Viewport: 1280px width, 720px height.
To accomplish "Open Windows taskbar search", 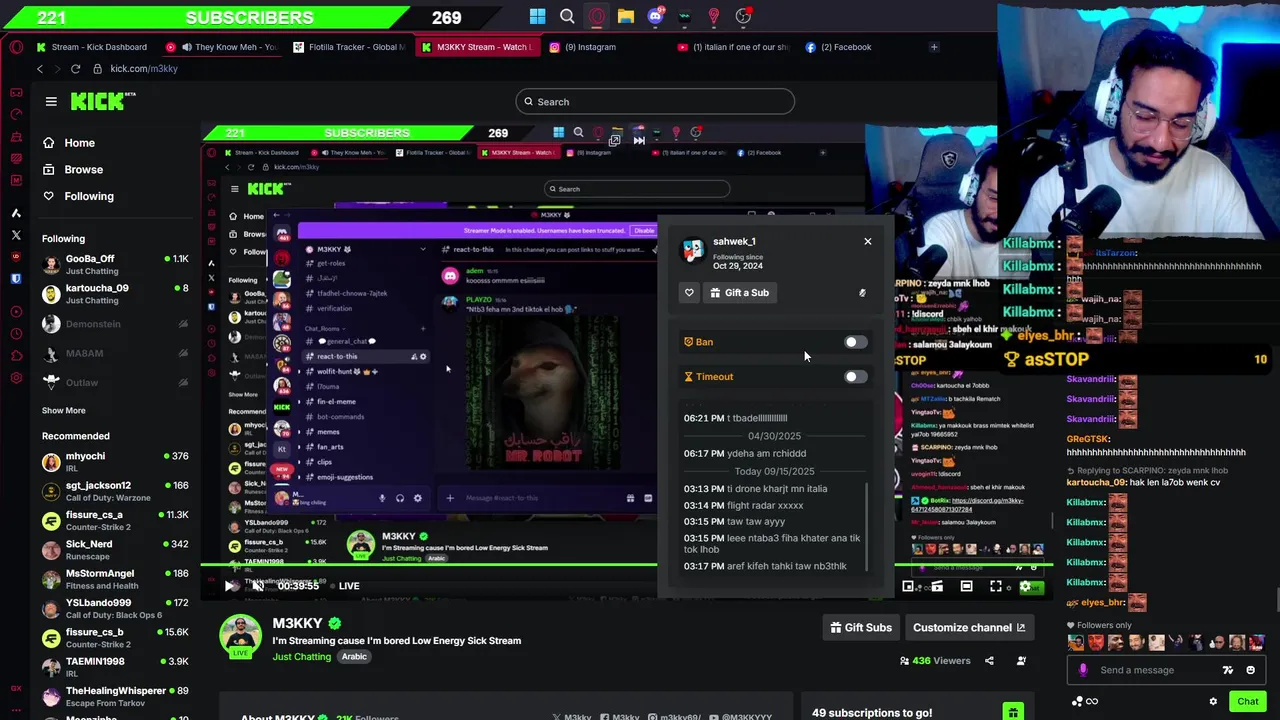I will (x=567, y=16).
